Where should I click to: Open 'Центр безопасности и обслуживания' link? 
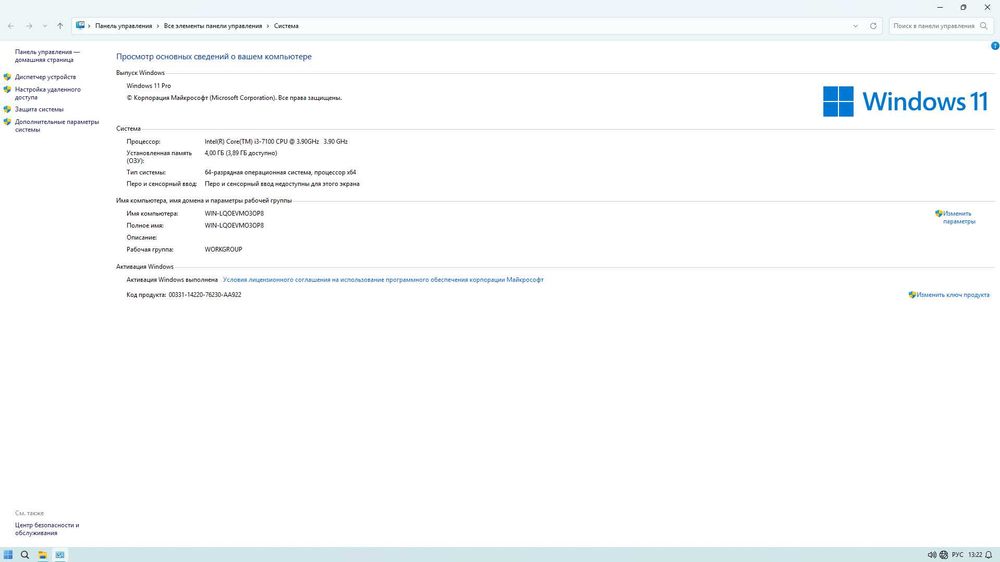pos(47,529)
